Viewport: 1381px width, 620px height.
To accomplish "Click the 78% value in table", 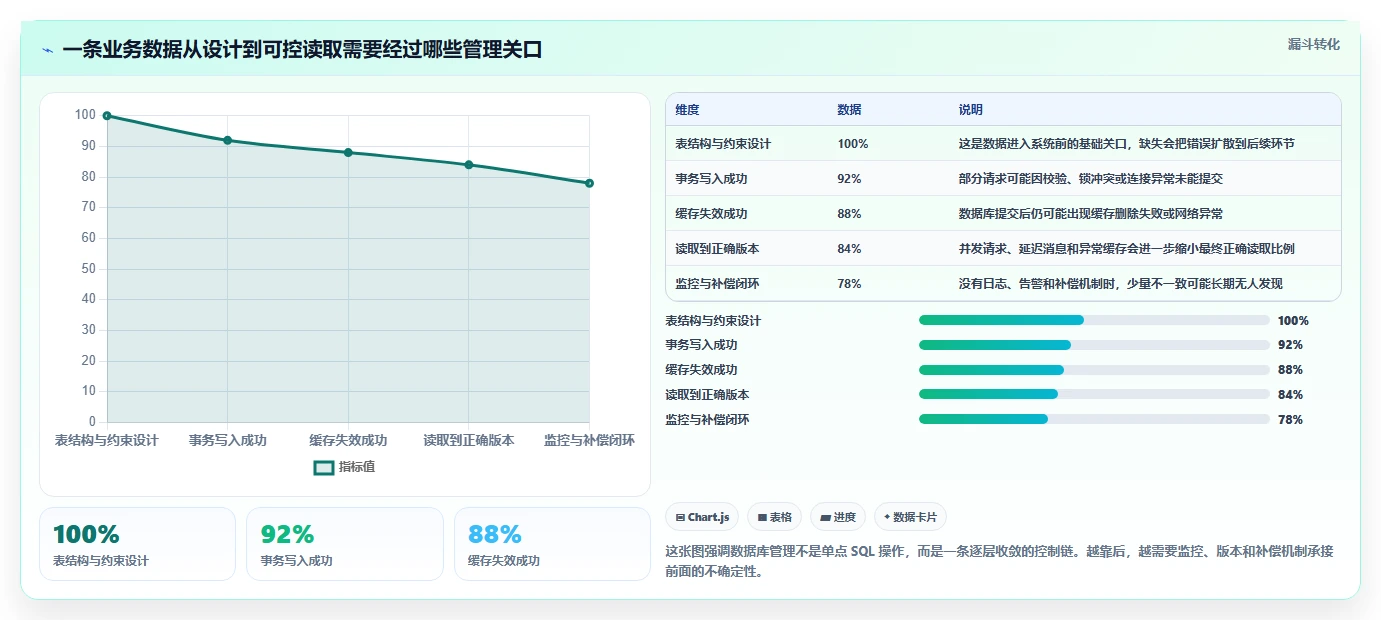I will click(x=849, y=284).
